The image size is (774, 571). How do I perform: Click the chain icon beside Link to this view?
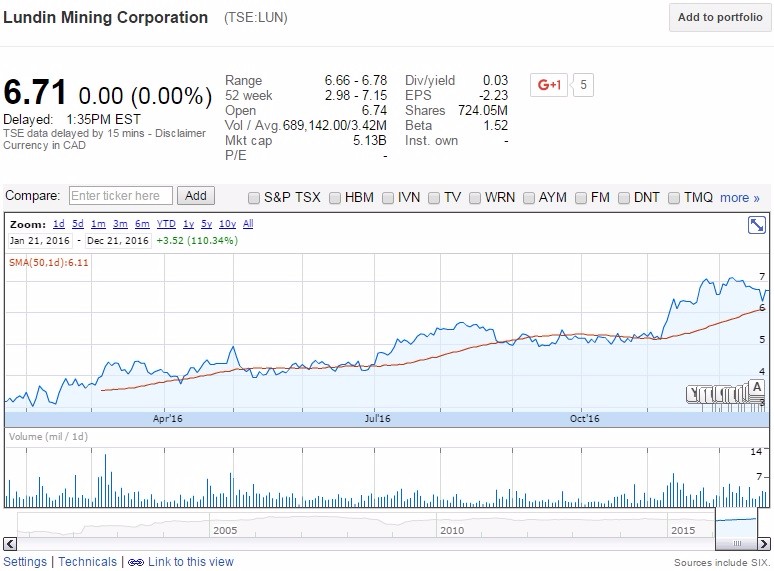click(x=136, y=562)
